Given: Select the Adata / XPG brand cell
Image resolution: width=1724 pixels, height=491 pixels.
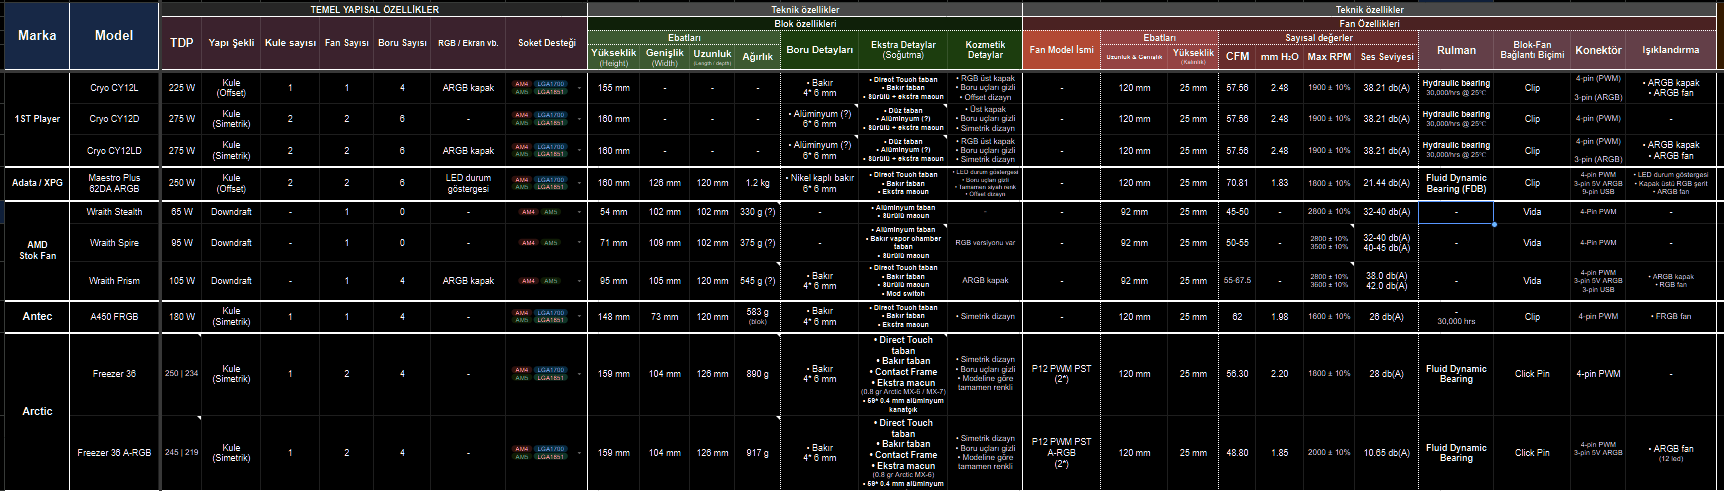Looking at the screenshot, I should tap(37, 183).
